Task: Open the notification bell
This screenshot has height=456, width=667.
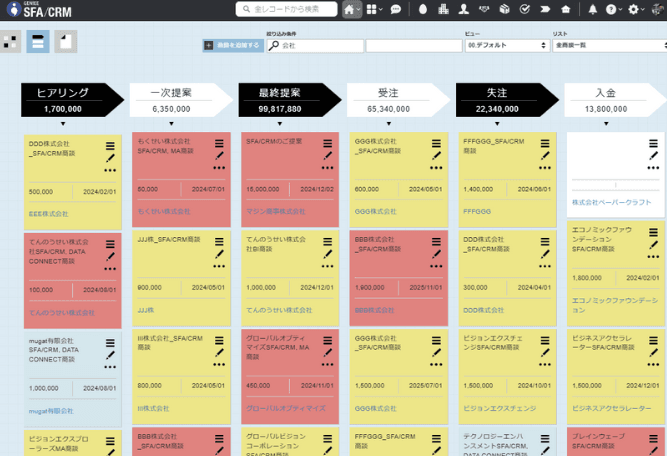Action: [593, 9]
